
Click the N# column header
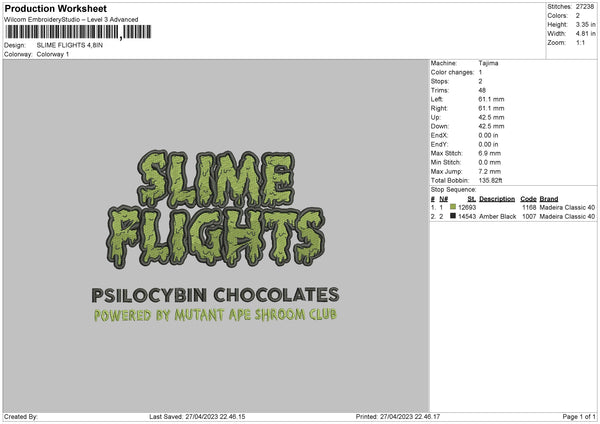tap(443, 199)
